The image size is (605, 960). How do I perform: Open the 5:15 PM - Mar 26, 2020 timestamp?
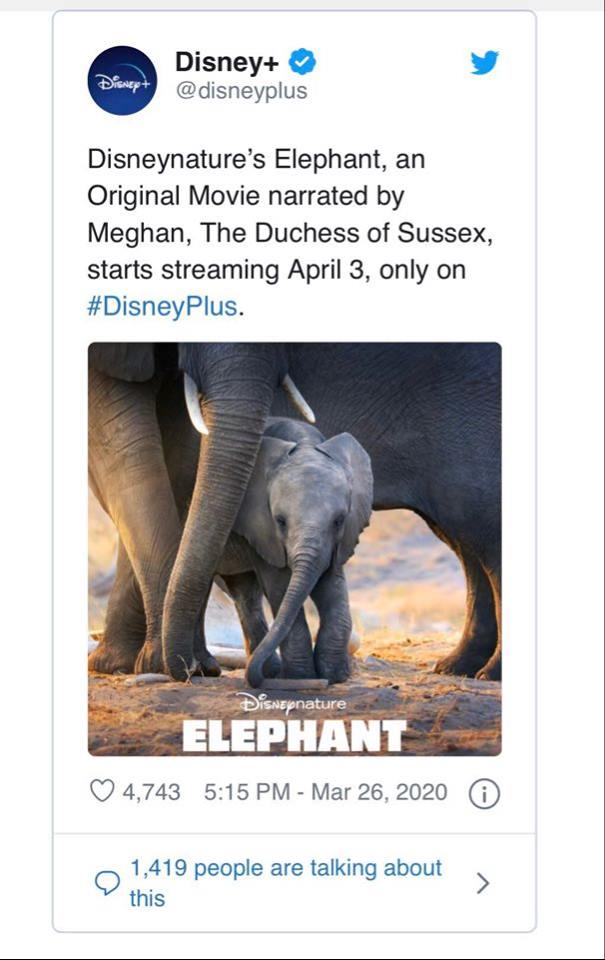pyautogui.click(x=324, y=792)
